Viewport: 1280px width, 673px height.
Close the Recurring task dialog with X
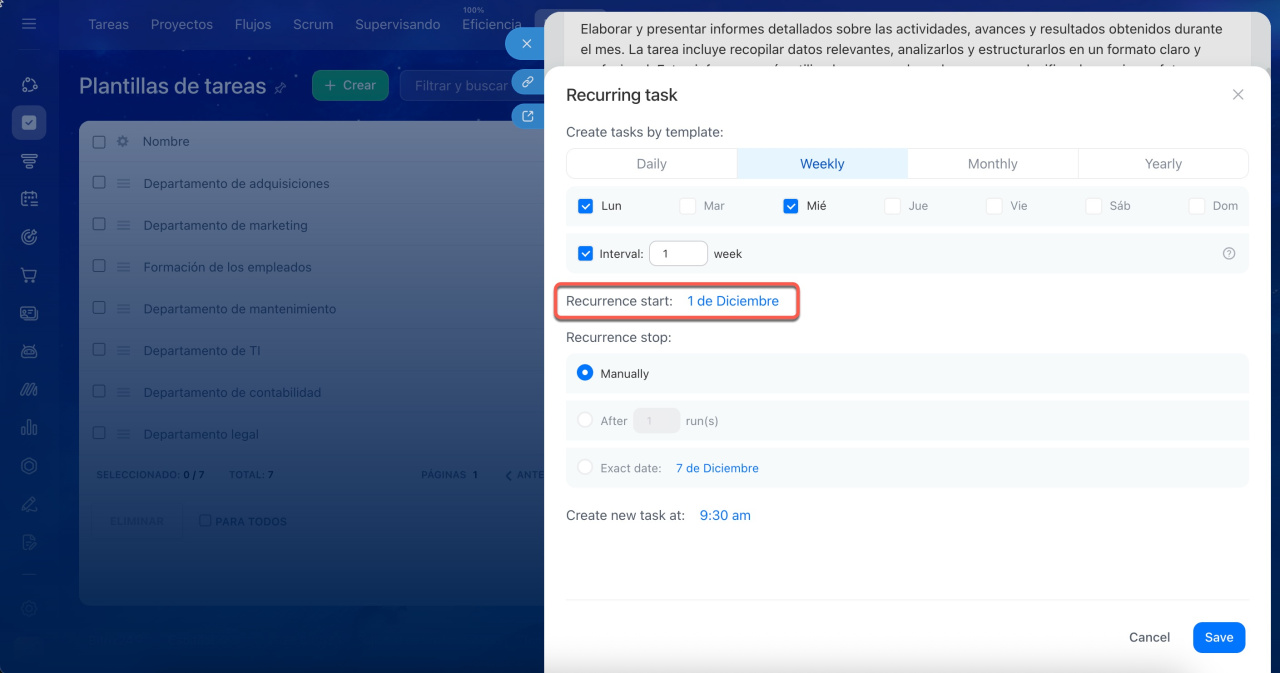pyautogui.click(x=1238, y=95)
